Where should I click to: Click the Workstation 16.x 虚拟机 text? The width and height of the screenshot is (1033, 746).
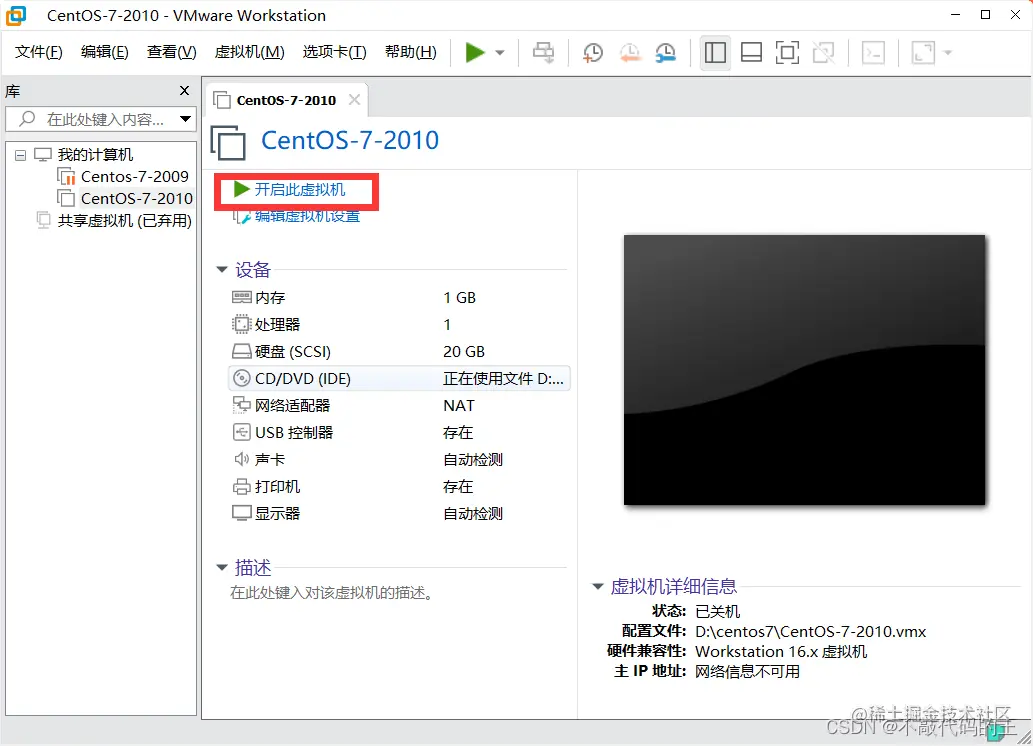[781, 652]
